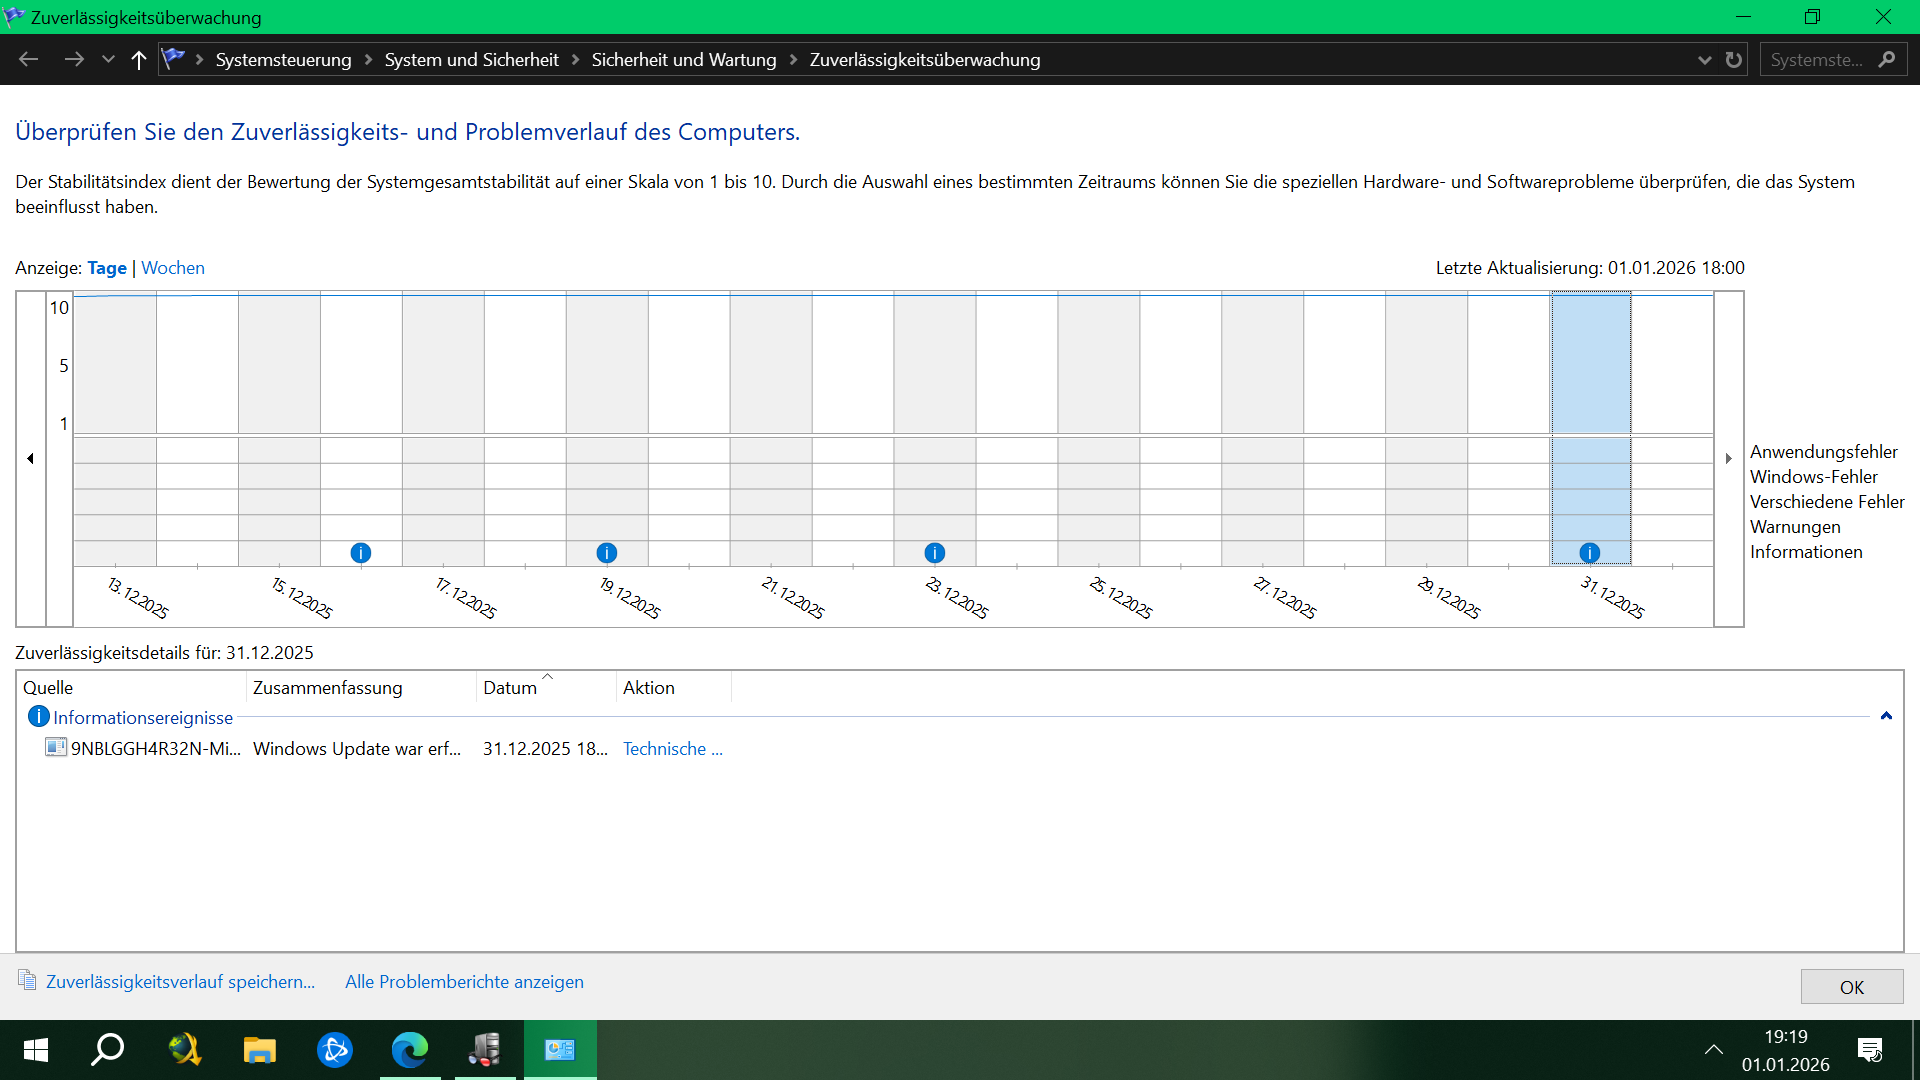Open Microsoft Edge from taskbar
This screenshot has width=1920, height=1080.
(x=409, y=1049)
